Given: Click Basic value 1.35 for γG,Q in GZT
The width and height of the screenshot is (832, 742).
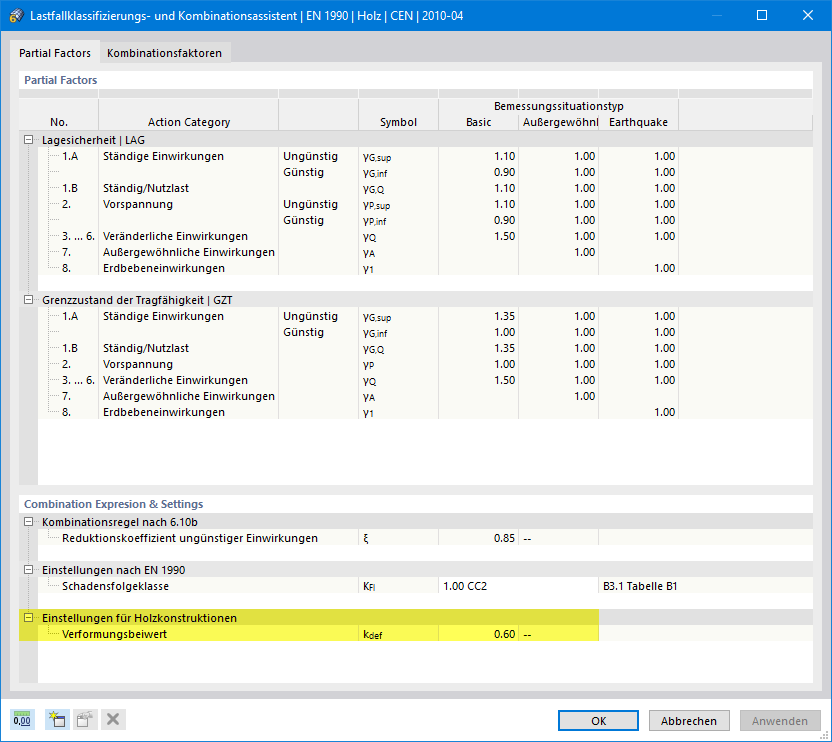Looking at the screenshot, I should (x=478, y=348).
